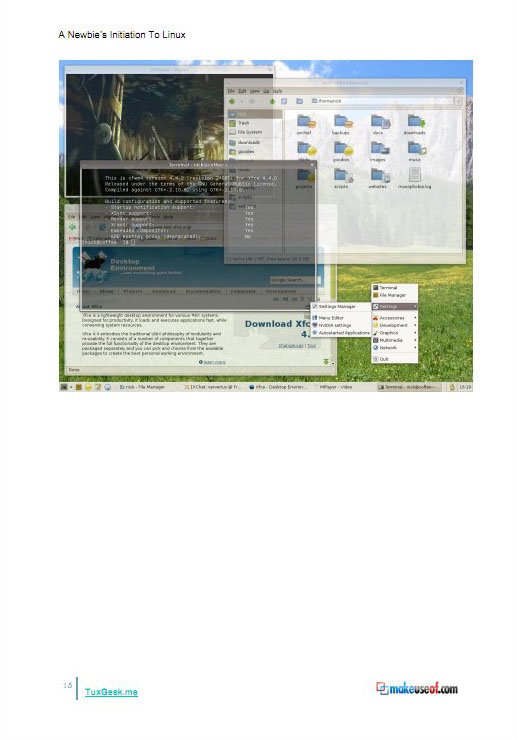The height and width of the screenshot is (740, 518).
Task: Switch to MPlayer - Video taskbar item
Action: pyautogui.click(x=343, y=387)
